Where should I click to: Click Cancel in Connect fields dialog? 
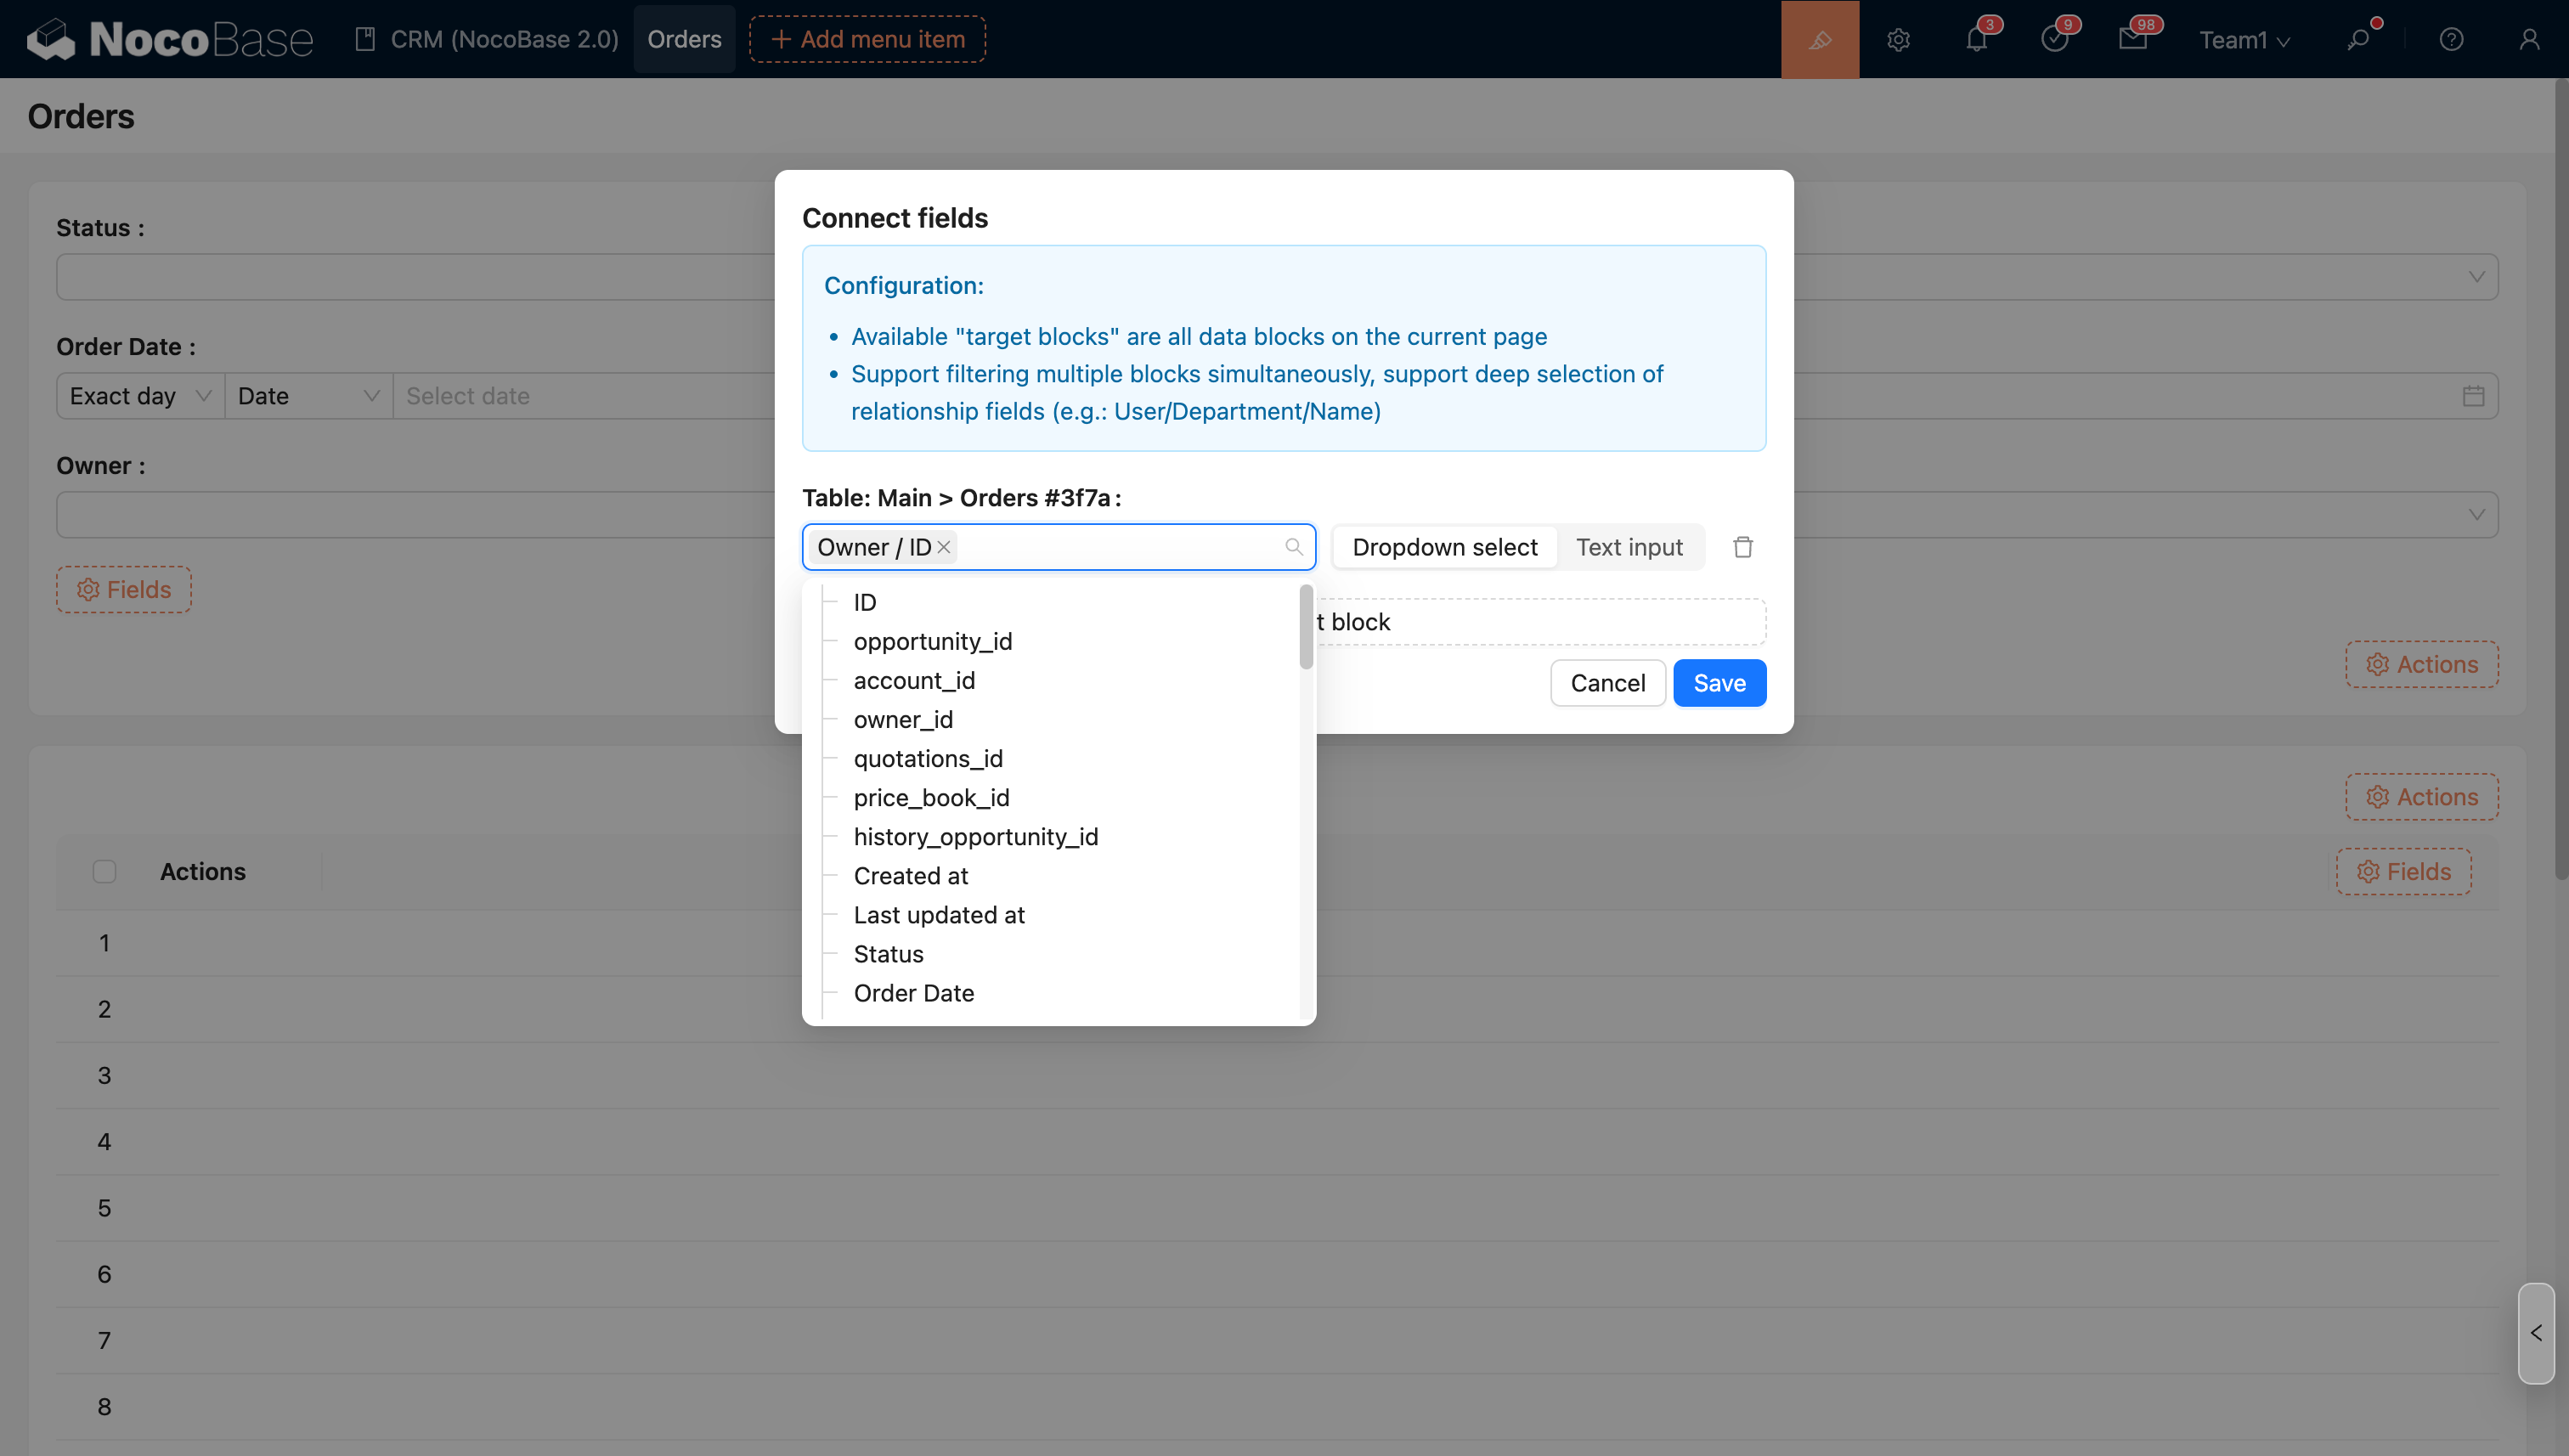pos(1607,683)
